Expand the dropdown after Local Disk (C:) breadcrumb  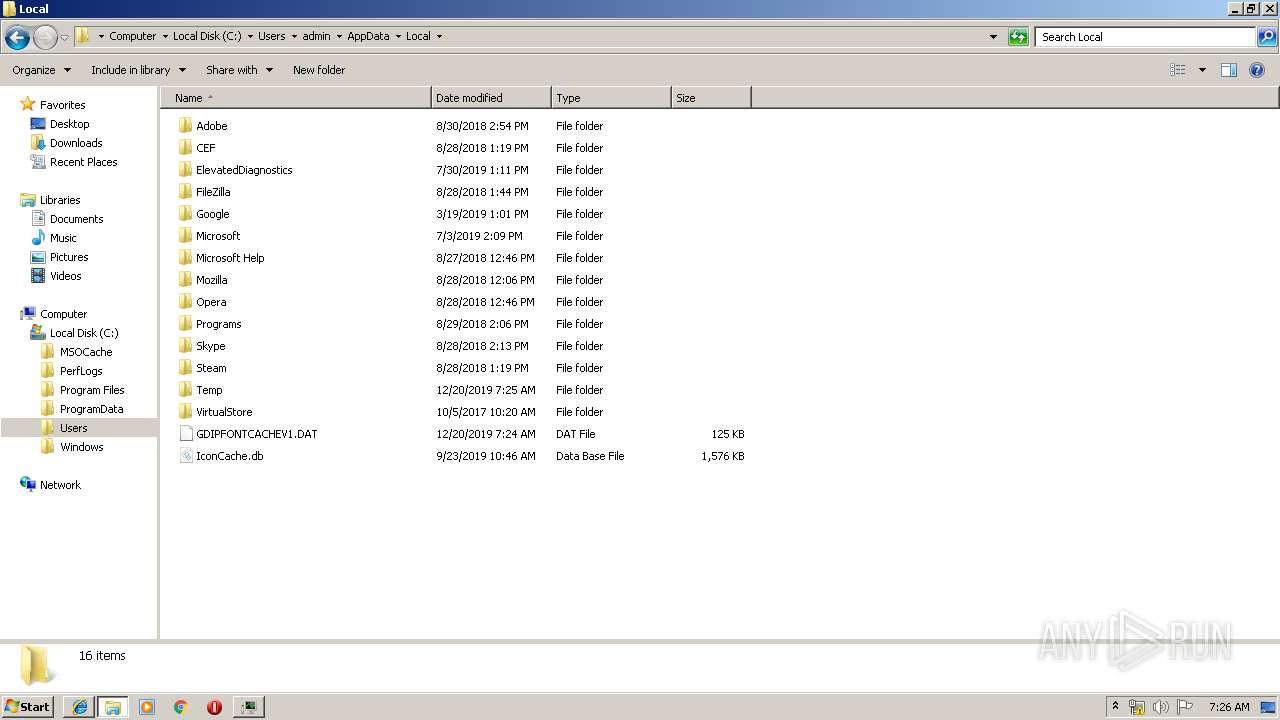(x=249, y=37)
